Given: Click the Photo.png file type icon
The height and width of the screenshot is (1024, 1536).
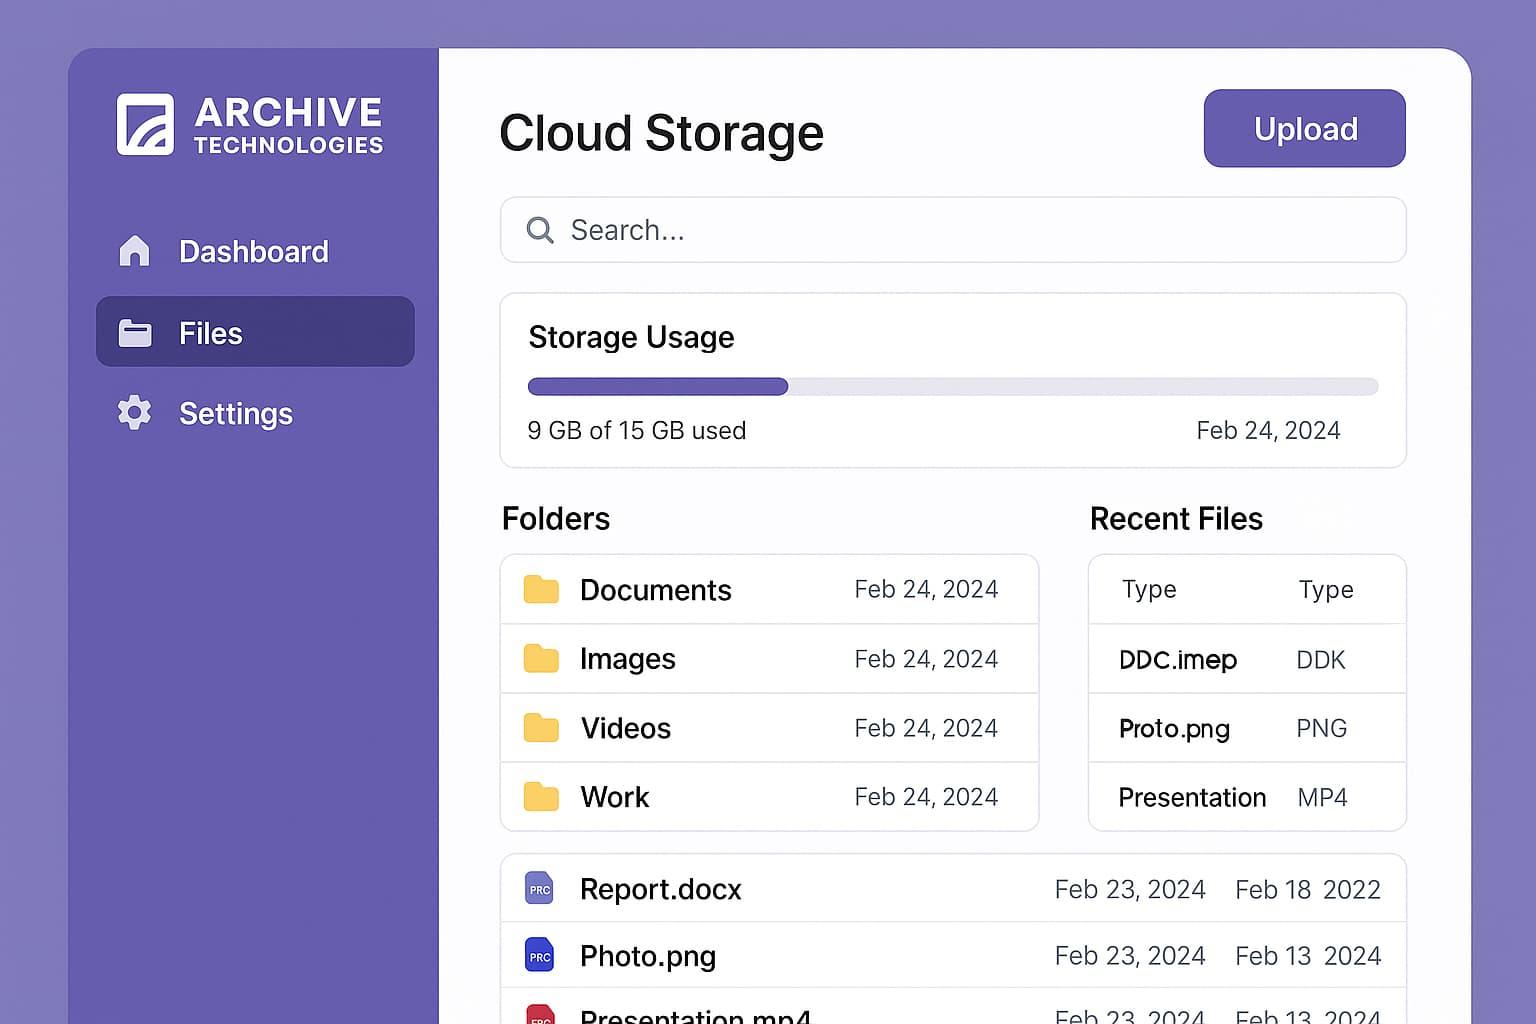Looking at the screenshot, I should point(539,955).
